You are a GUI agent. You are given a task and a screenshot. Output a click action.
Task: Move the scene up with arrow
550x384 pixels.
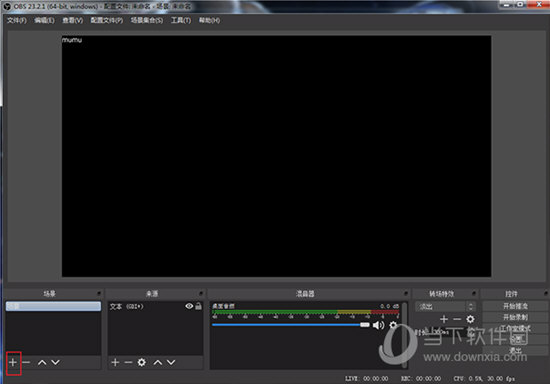(42, 362)
